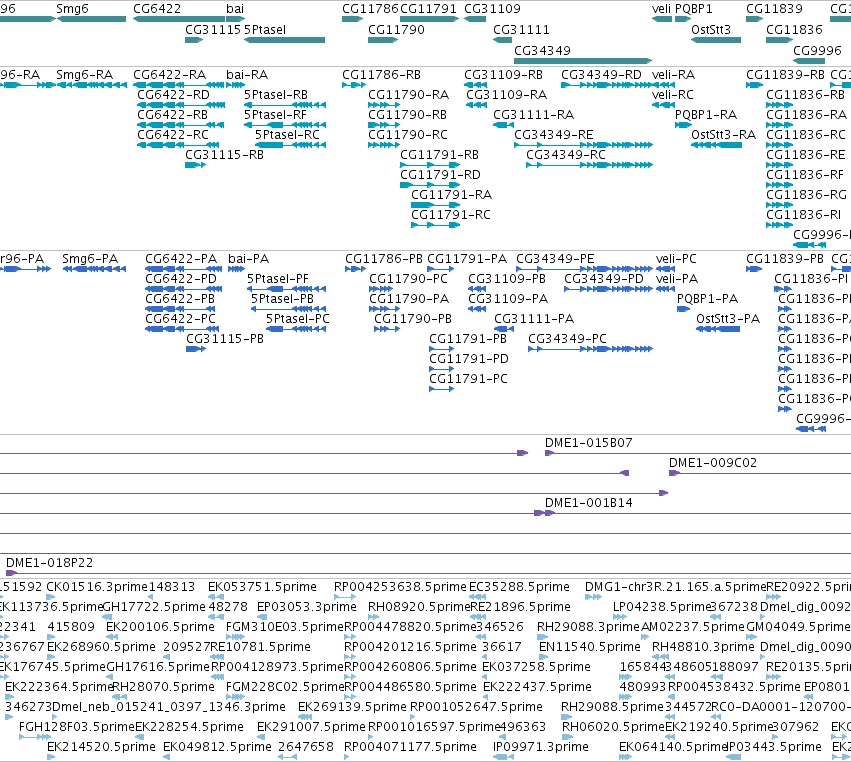Select EST RH28070.5prime label
Viewport: 851px width, 762px height.
tap(163, 687)
